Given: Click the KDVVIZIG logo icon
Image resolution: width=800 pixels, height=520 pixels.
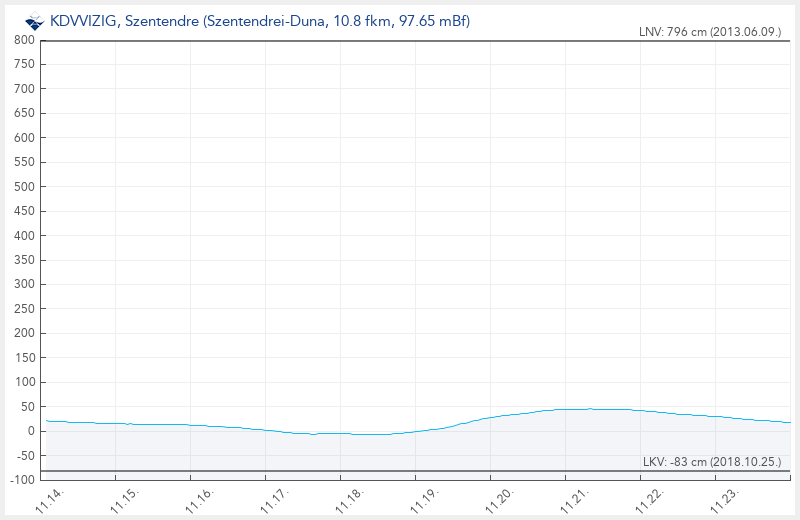Looking at the screenshot, I should tap(35, 21).
